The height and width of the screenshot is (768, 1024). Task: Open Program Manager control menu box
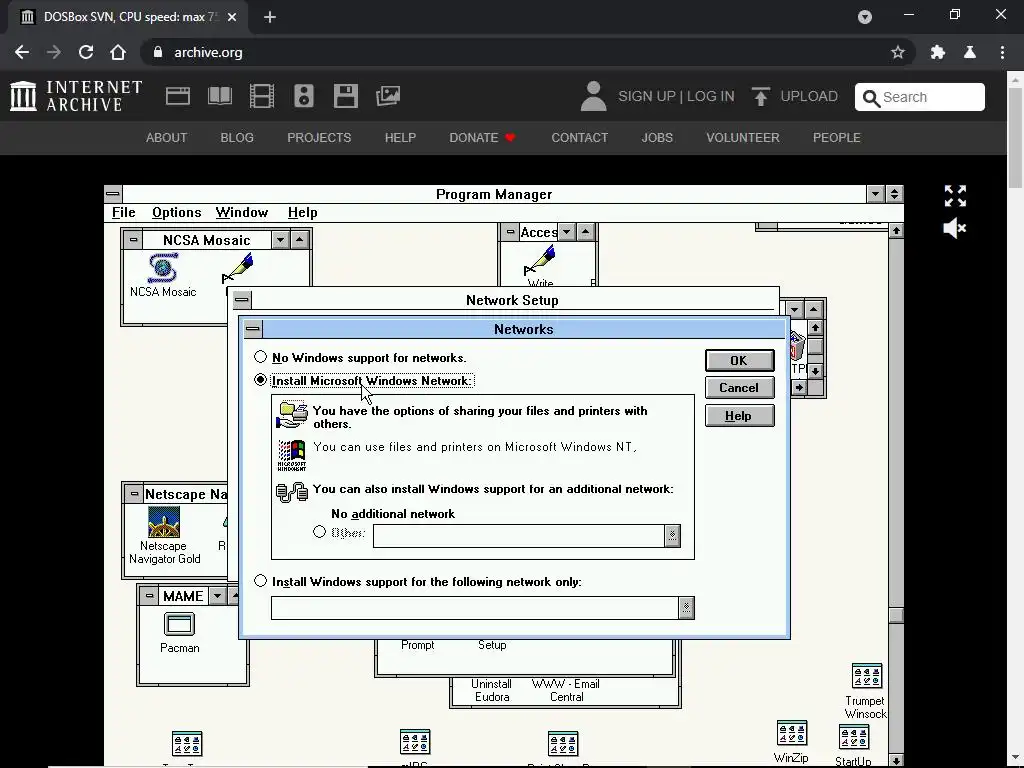113,194
